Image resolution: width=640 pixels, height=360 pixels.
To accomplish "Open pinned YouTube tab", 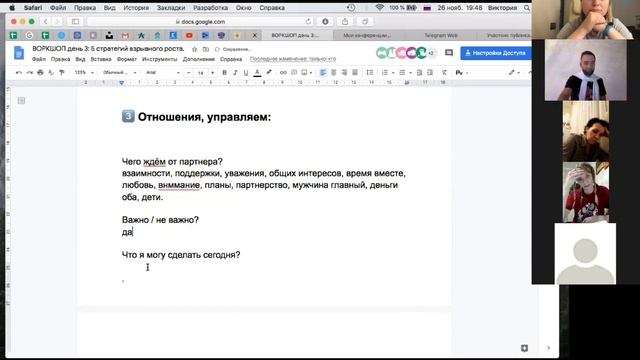I will 189,36.
